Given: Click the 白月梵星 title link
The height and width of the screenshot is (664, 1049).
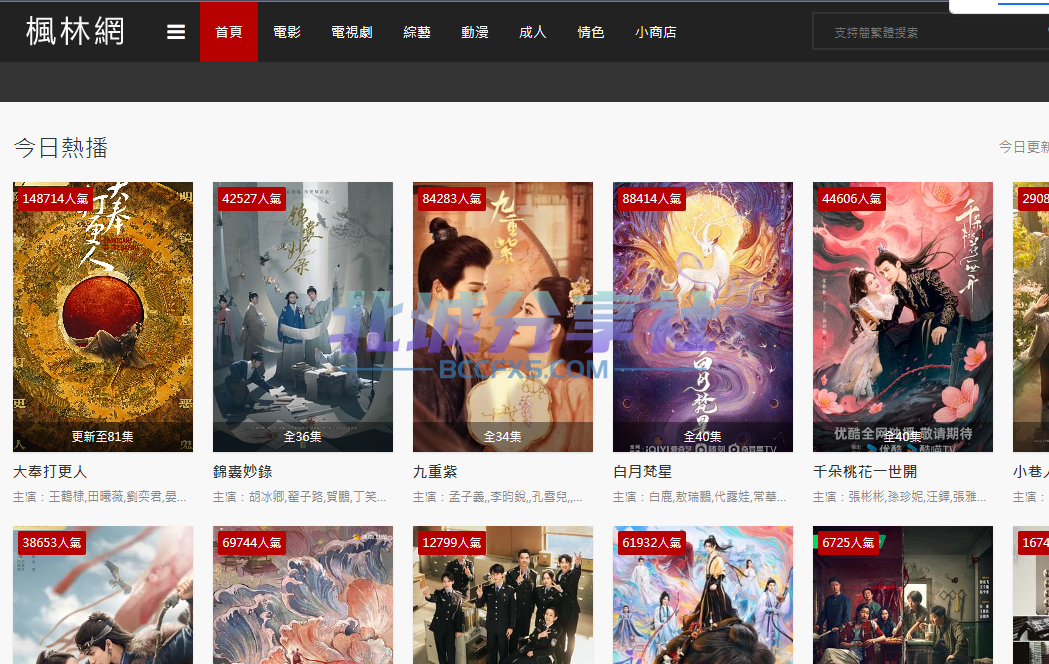Looking at the screenshot, I should 643,471.
